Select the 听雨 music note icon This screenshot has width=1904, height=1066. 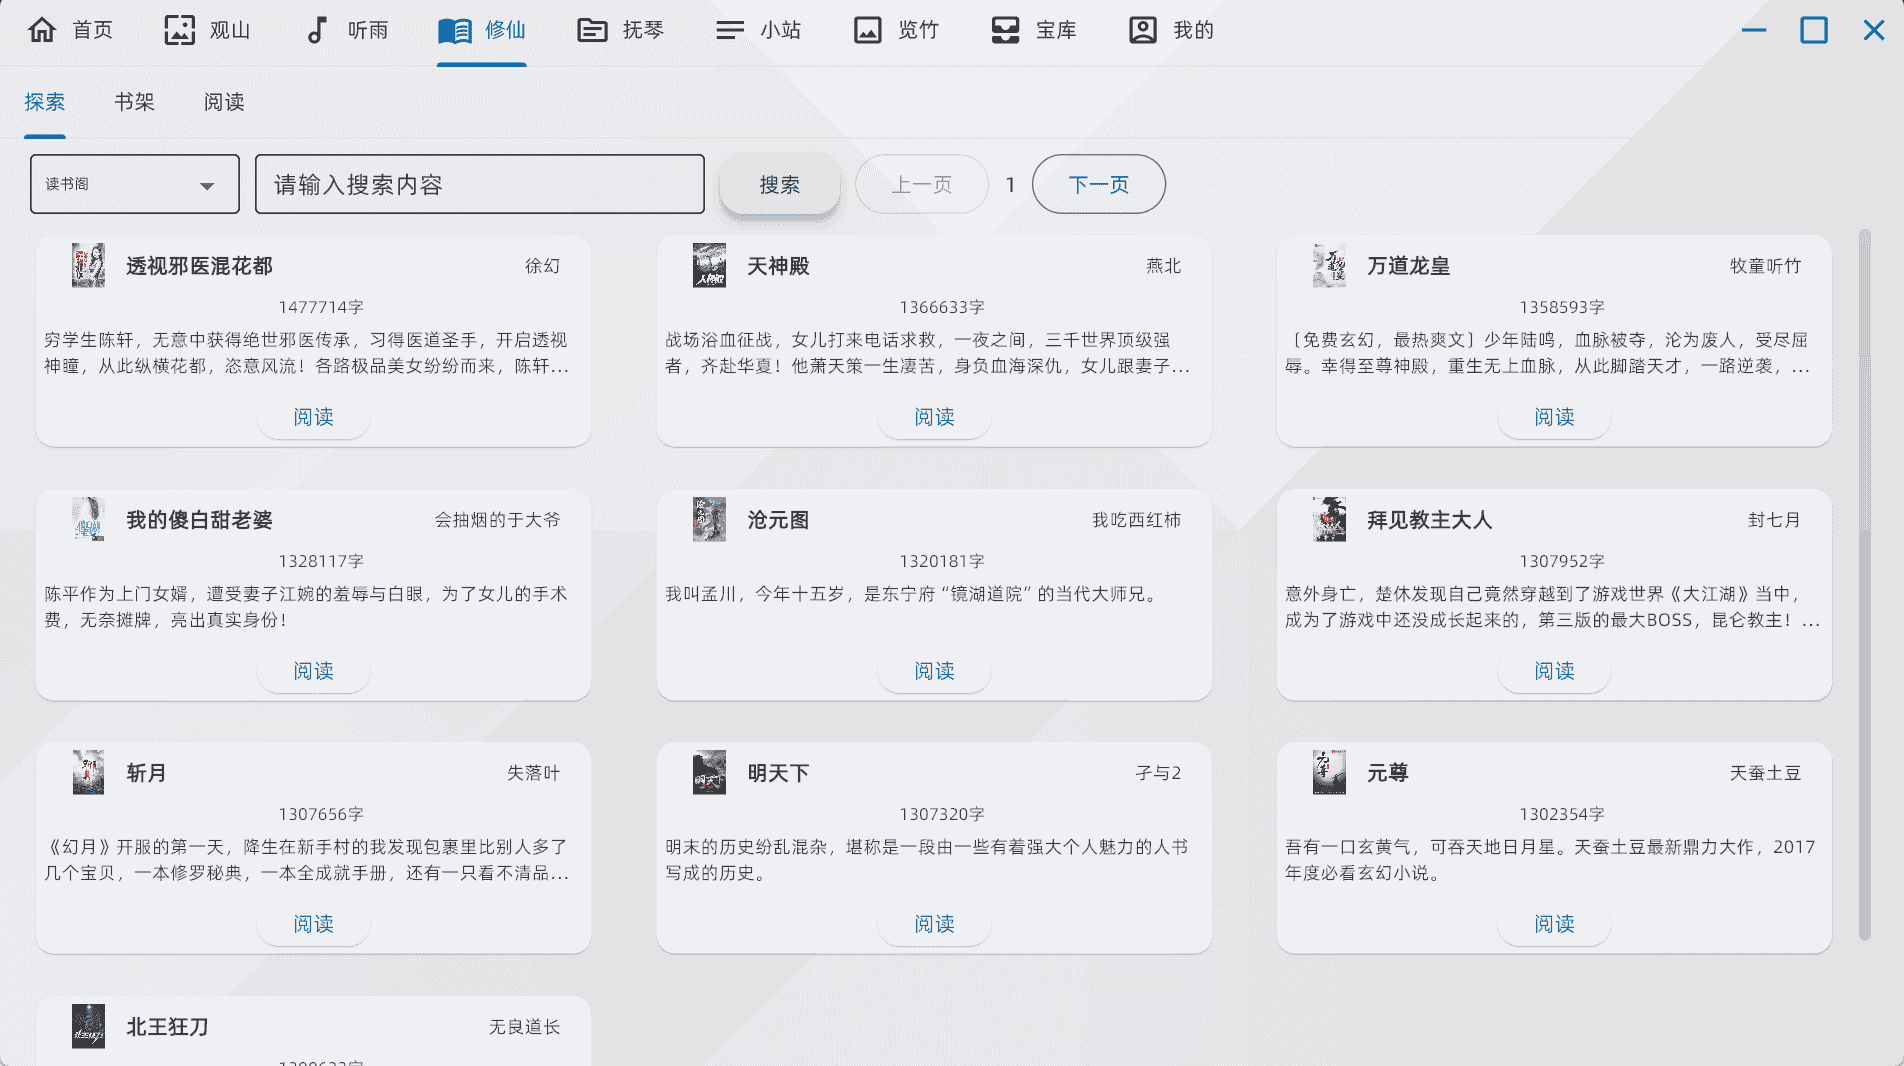tap(316, 30)
